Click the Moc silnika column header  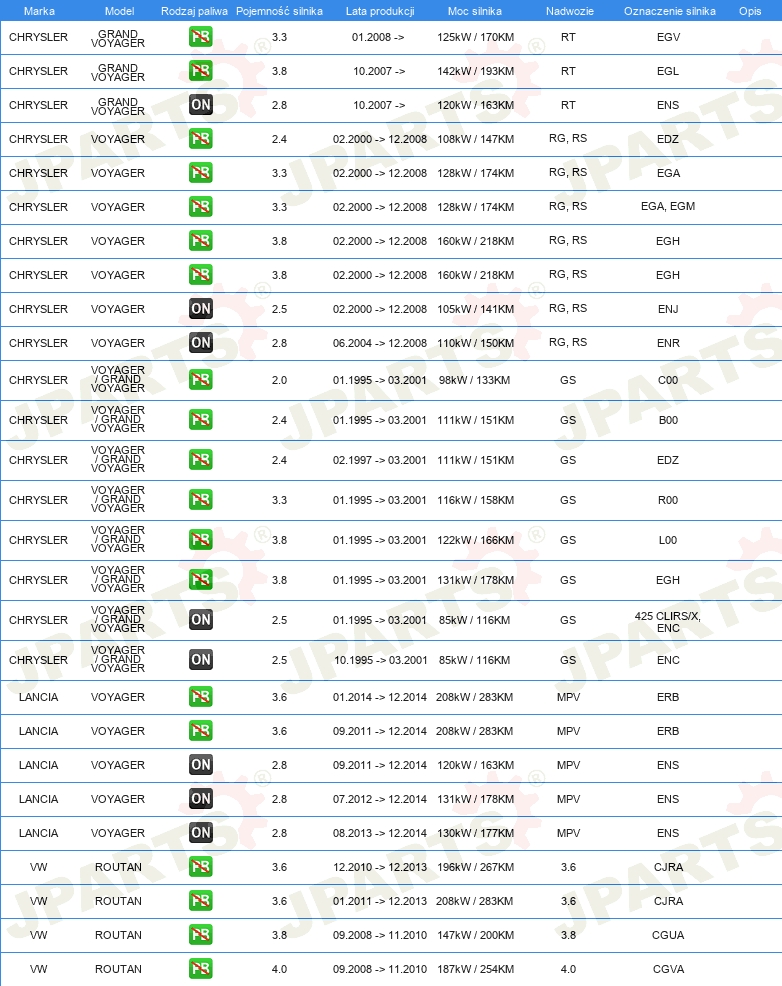tap(475, 11)
